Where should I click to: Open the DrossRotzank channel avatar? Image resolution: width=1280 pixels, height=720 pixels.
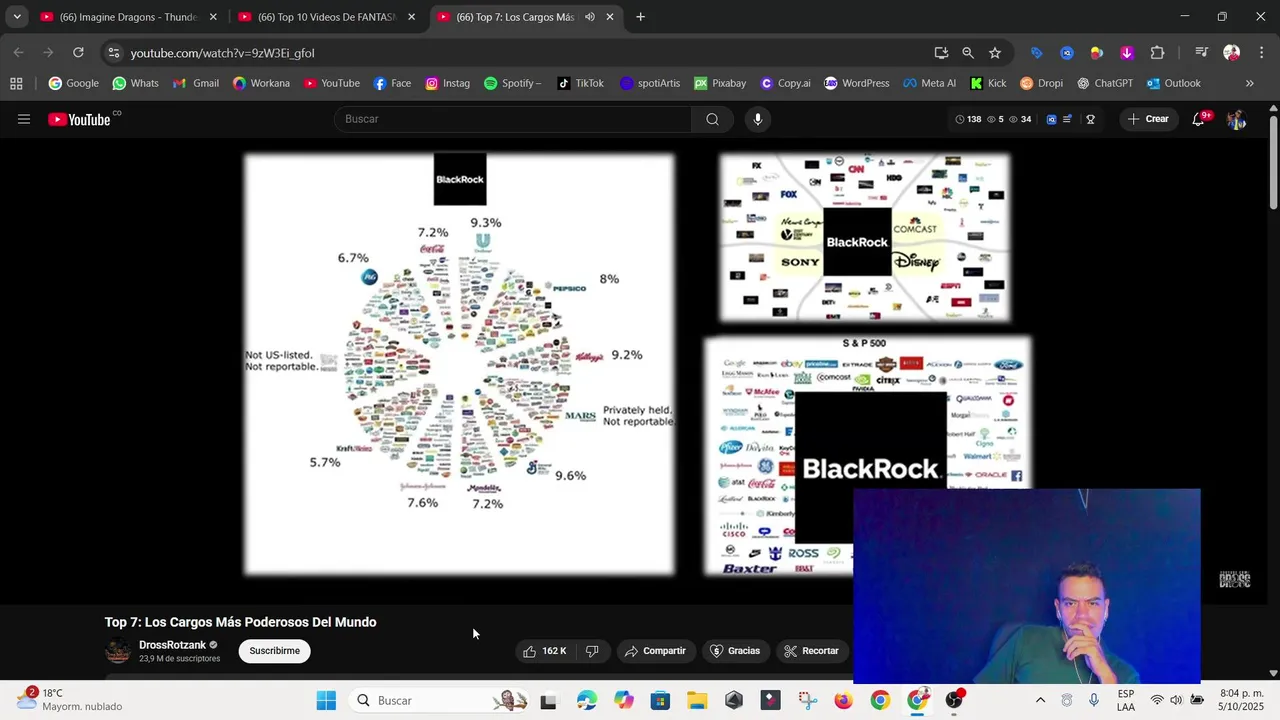click(x=118, y=651)
